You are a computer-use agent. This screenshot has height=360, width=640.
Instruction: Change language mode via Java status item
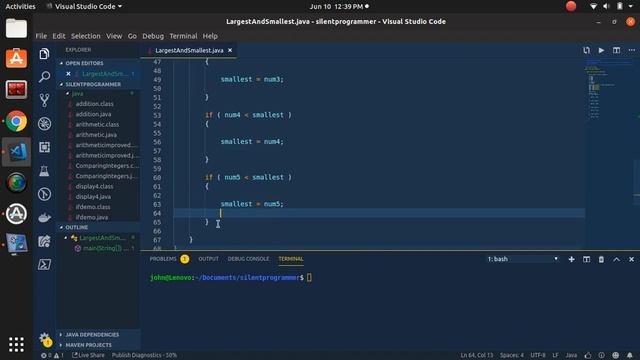click(x=571, y=355)
